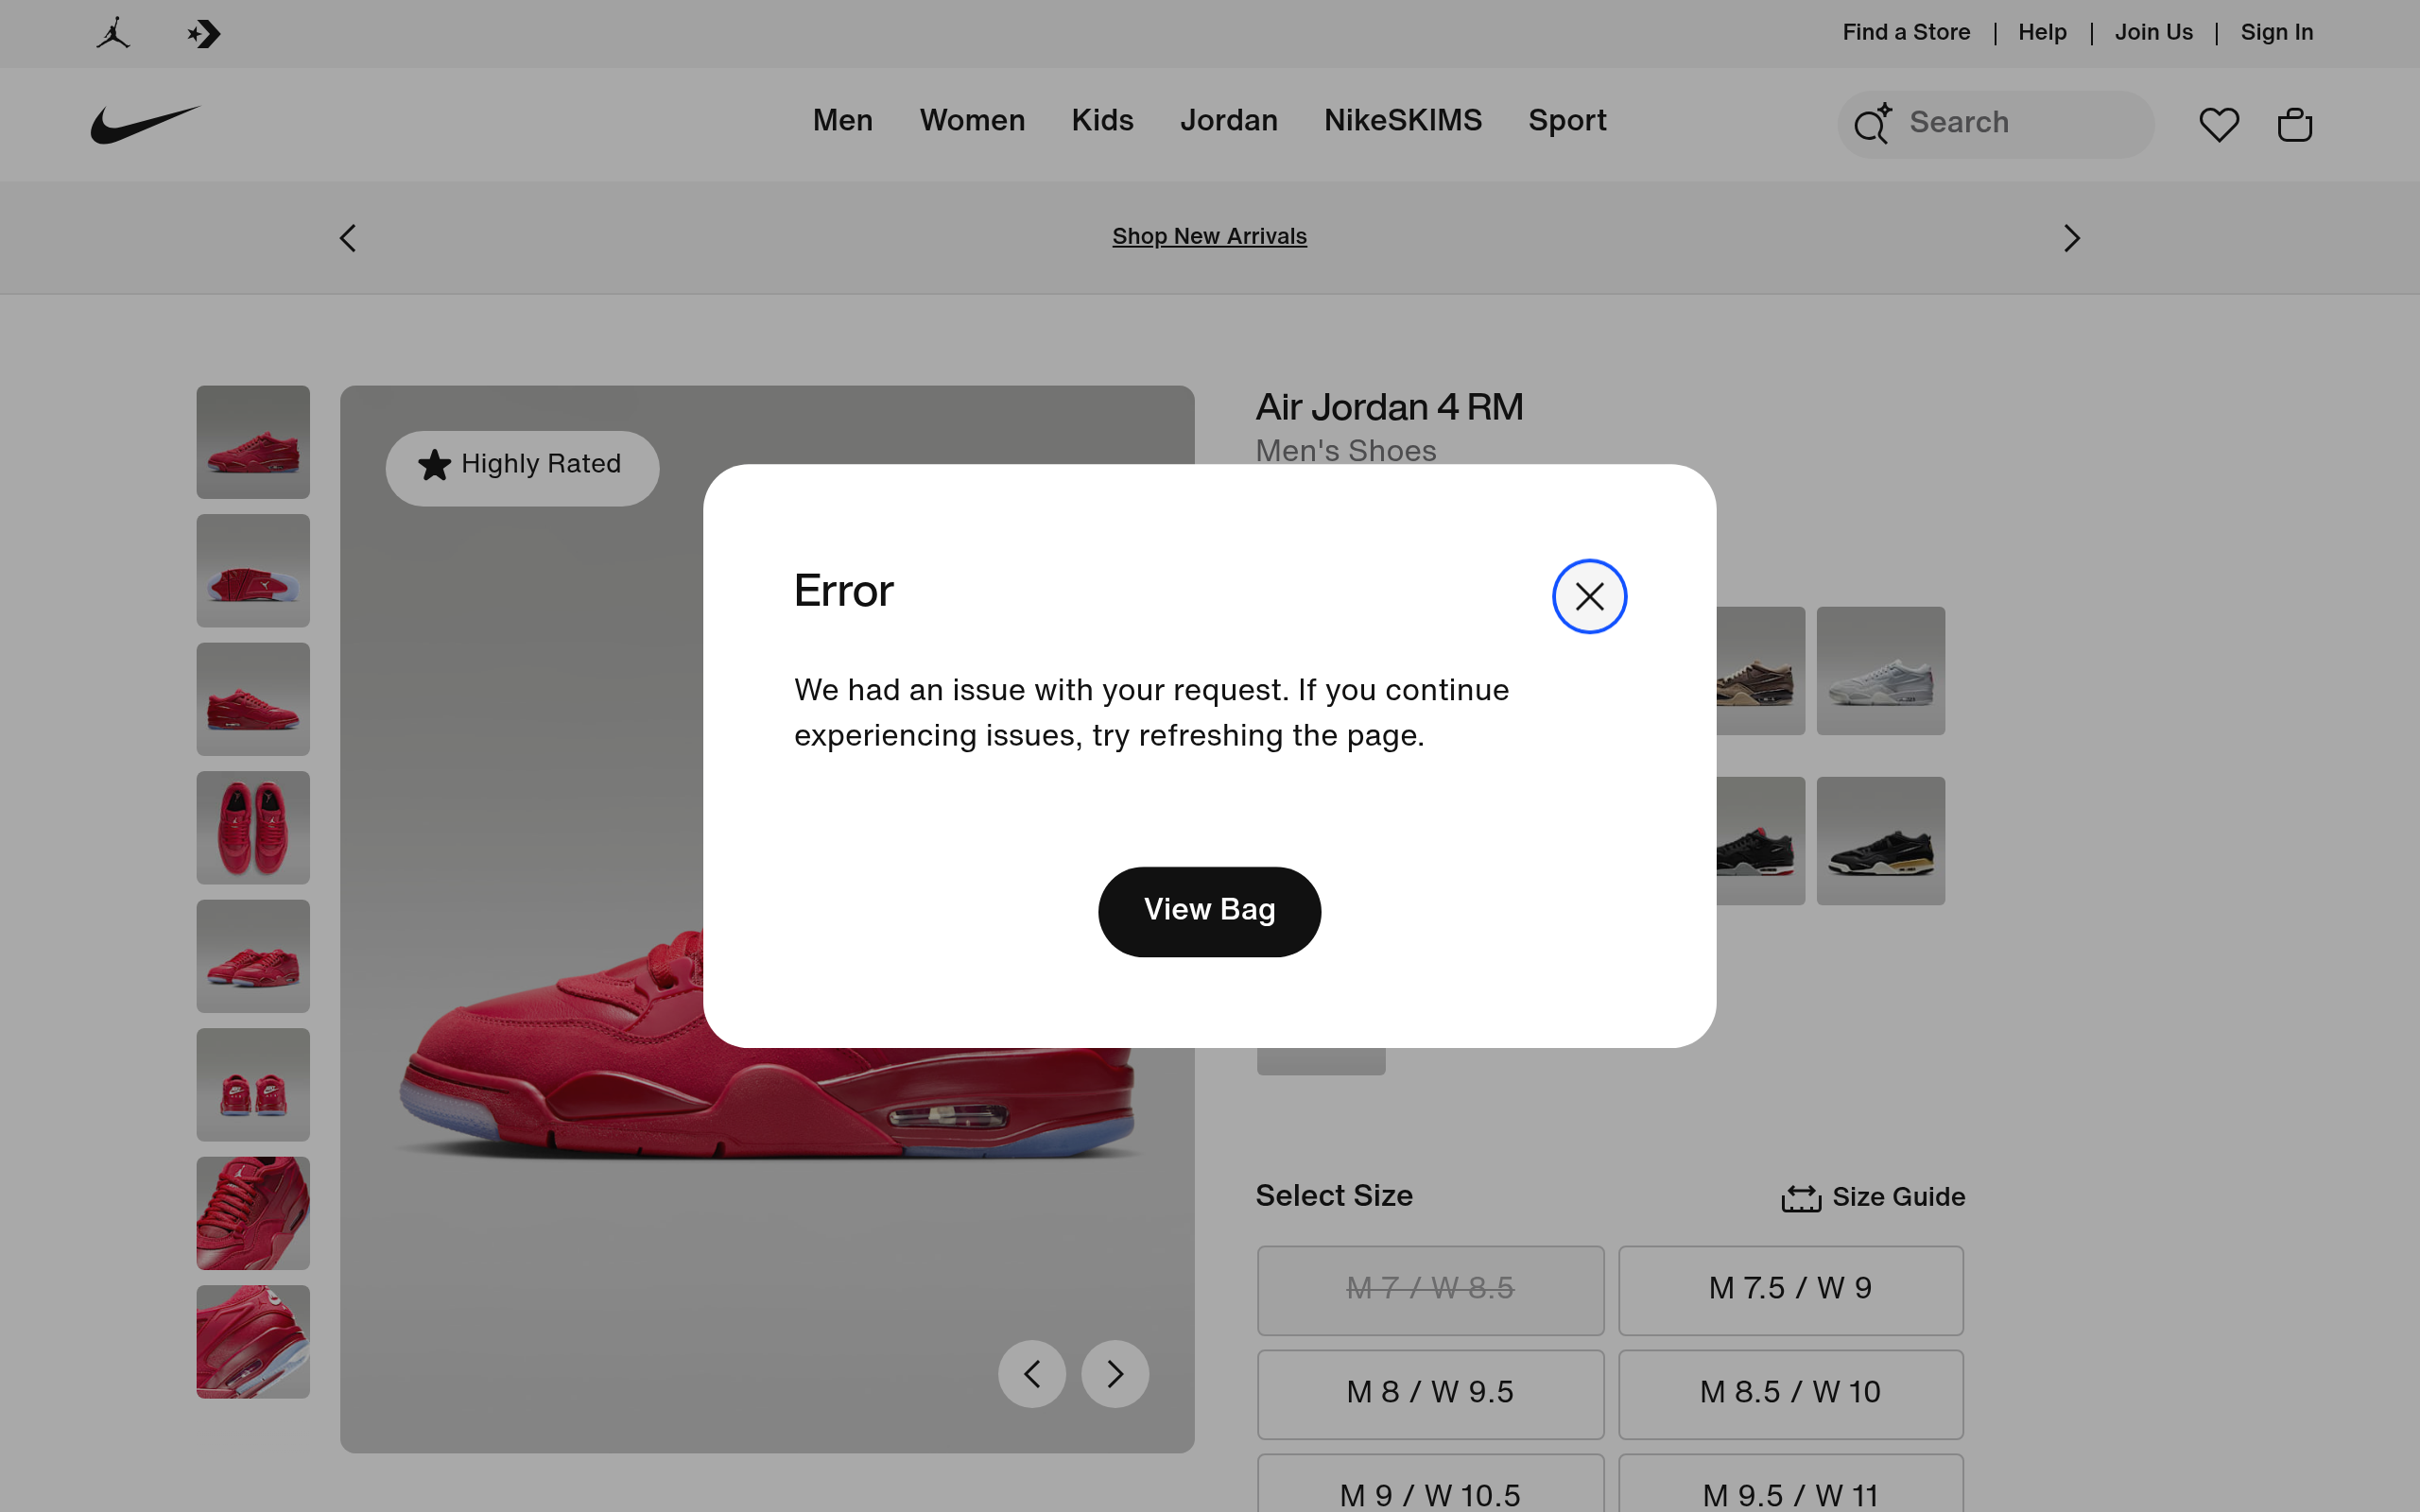Choose the black and gold shoe colorway
Viewport: 2420px width, 1512px height.
point(1880,841)
